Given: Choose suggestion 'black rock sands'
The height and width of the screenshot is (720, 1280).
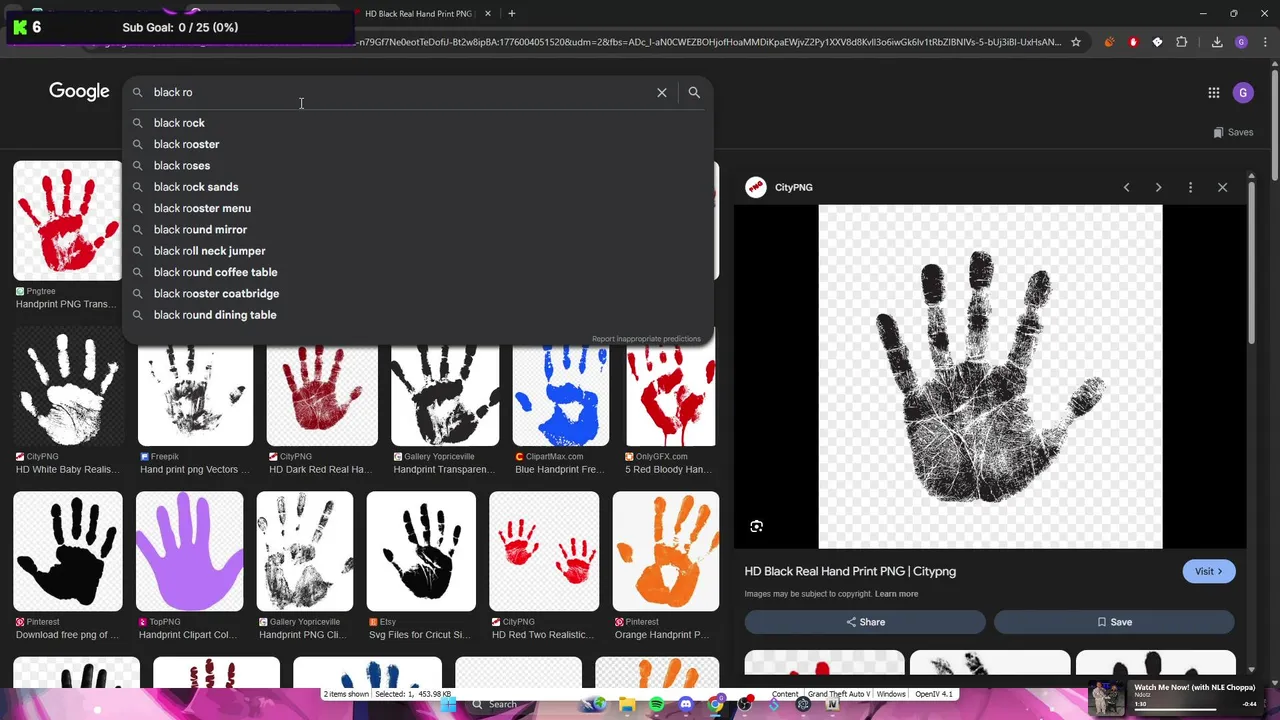Looking at the screenshot, I should pos(417,187).
